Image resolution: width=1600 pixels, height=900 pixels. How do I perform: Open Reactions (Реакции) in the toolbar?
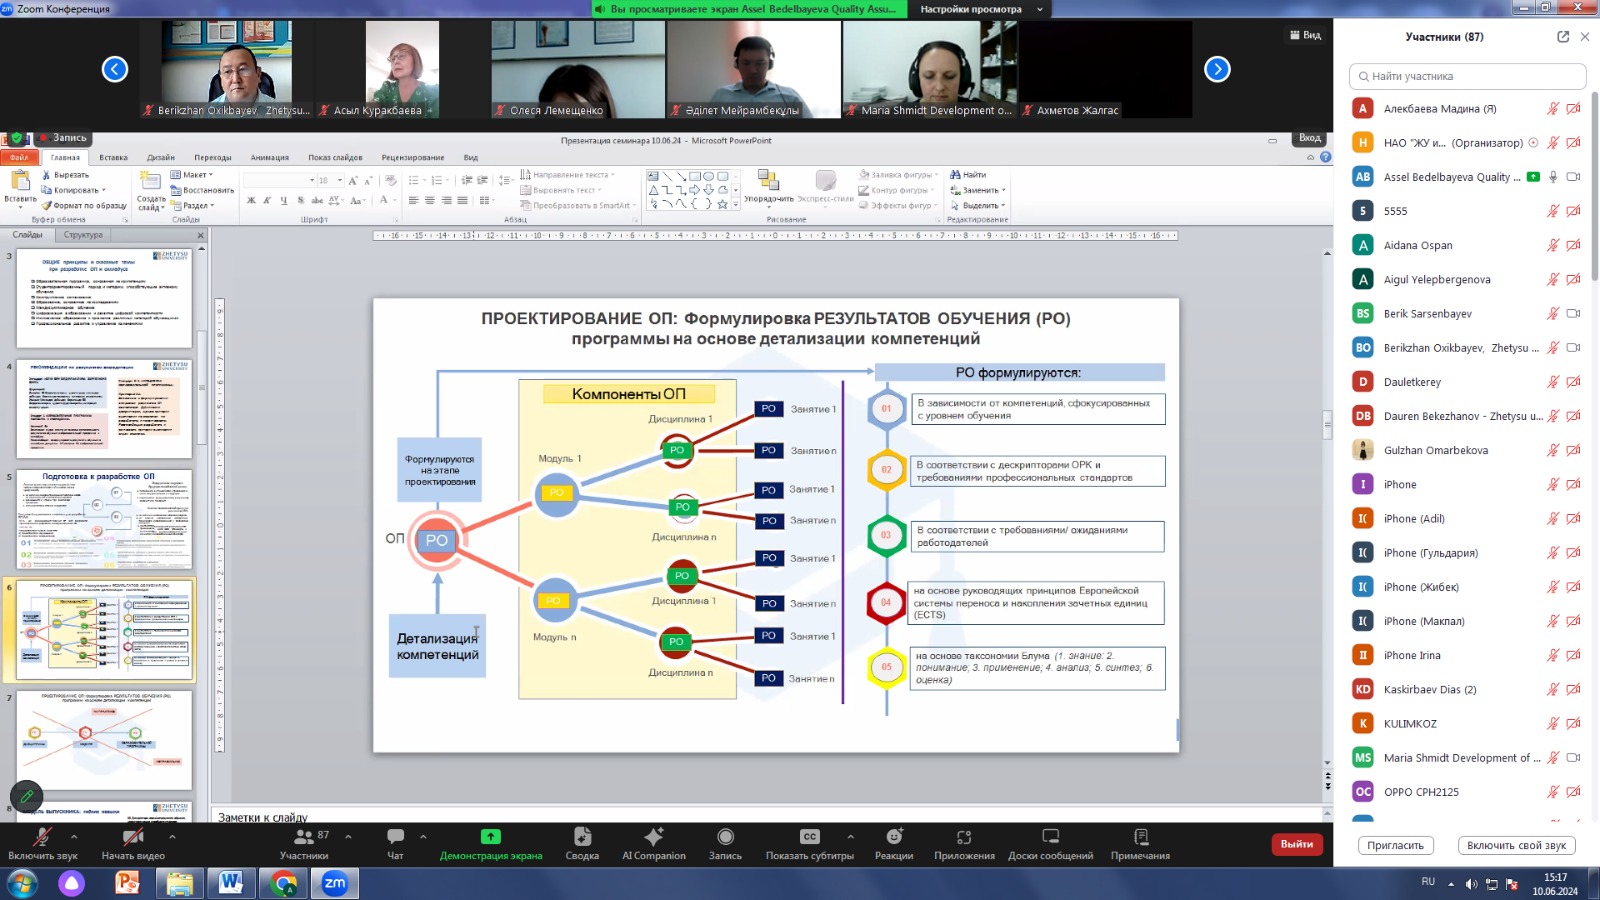click(x=893, y=842)
